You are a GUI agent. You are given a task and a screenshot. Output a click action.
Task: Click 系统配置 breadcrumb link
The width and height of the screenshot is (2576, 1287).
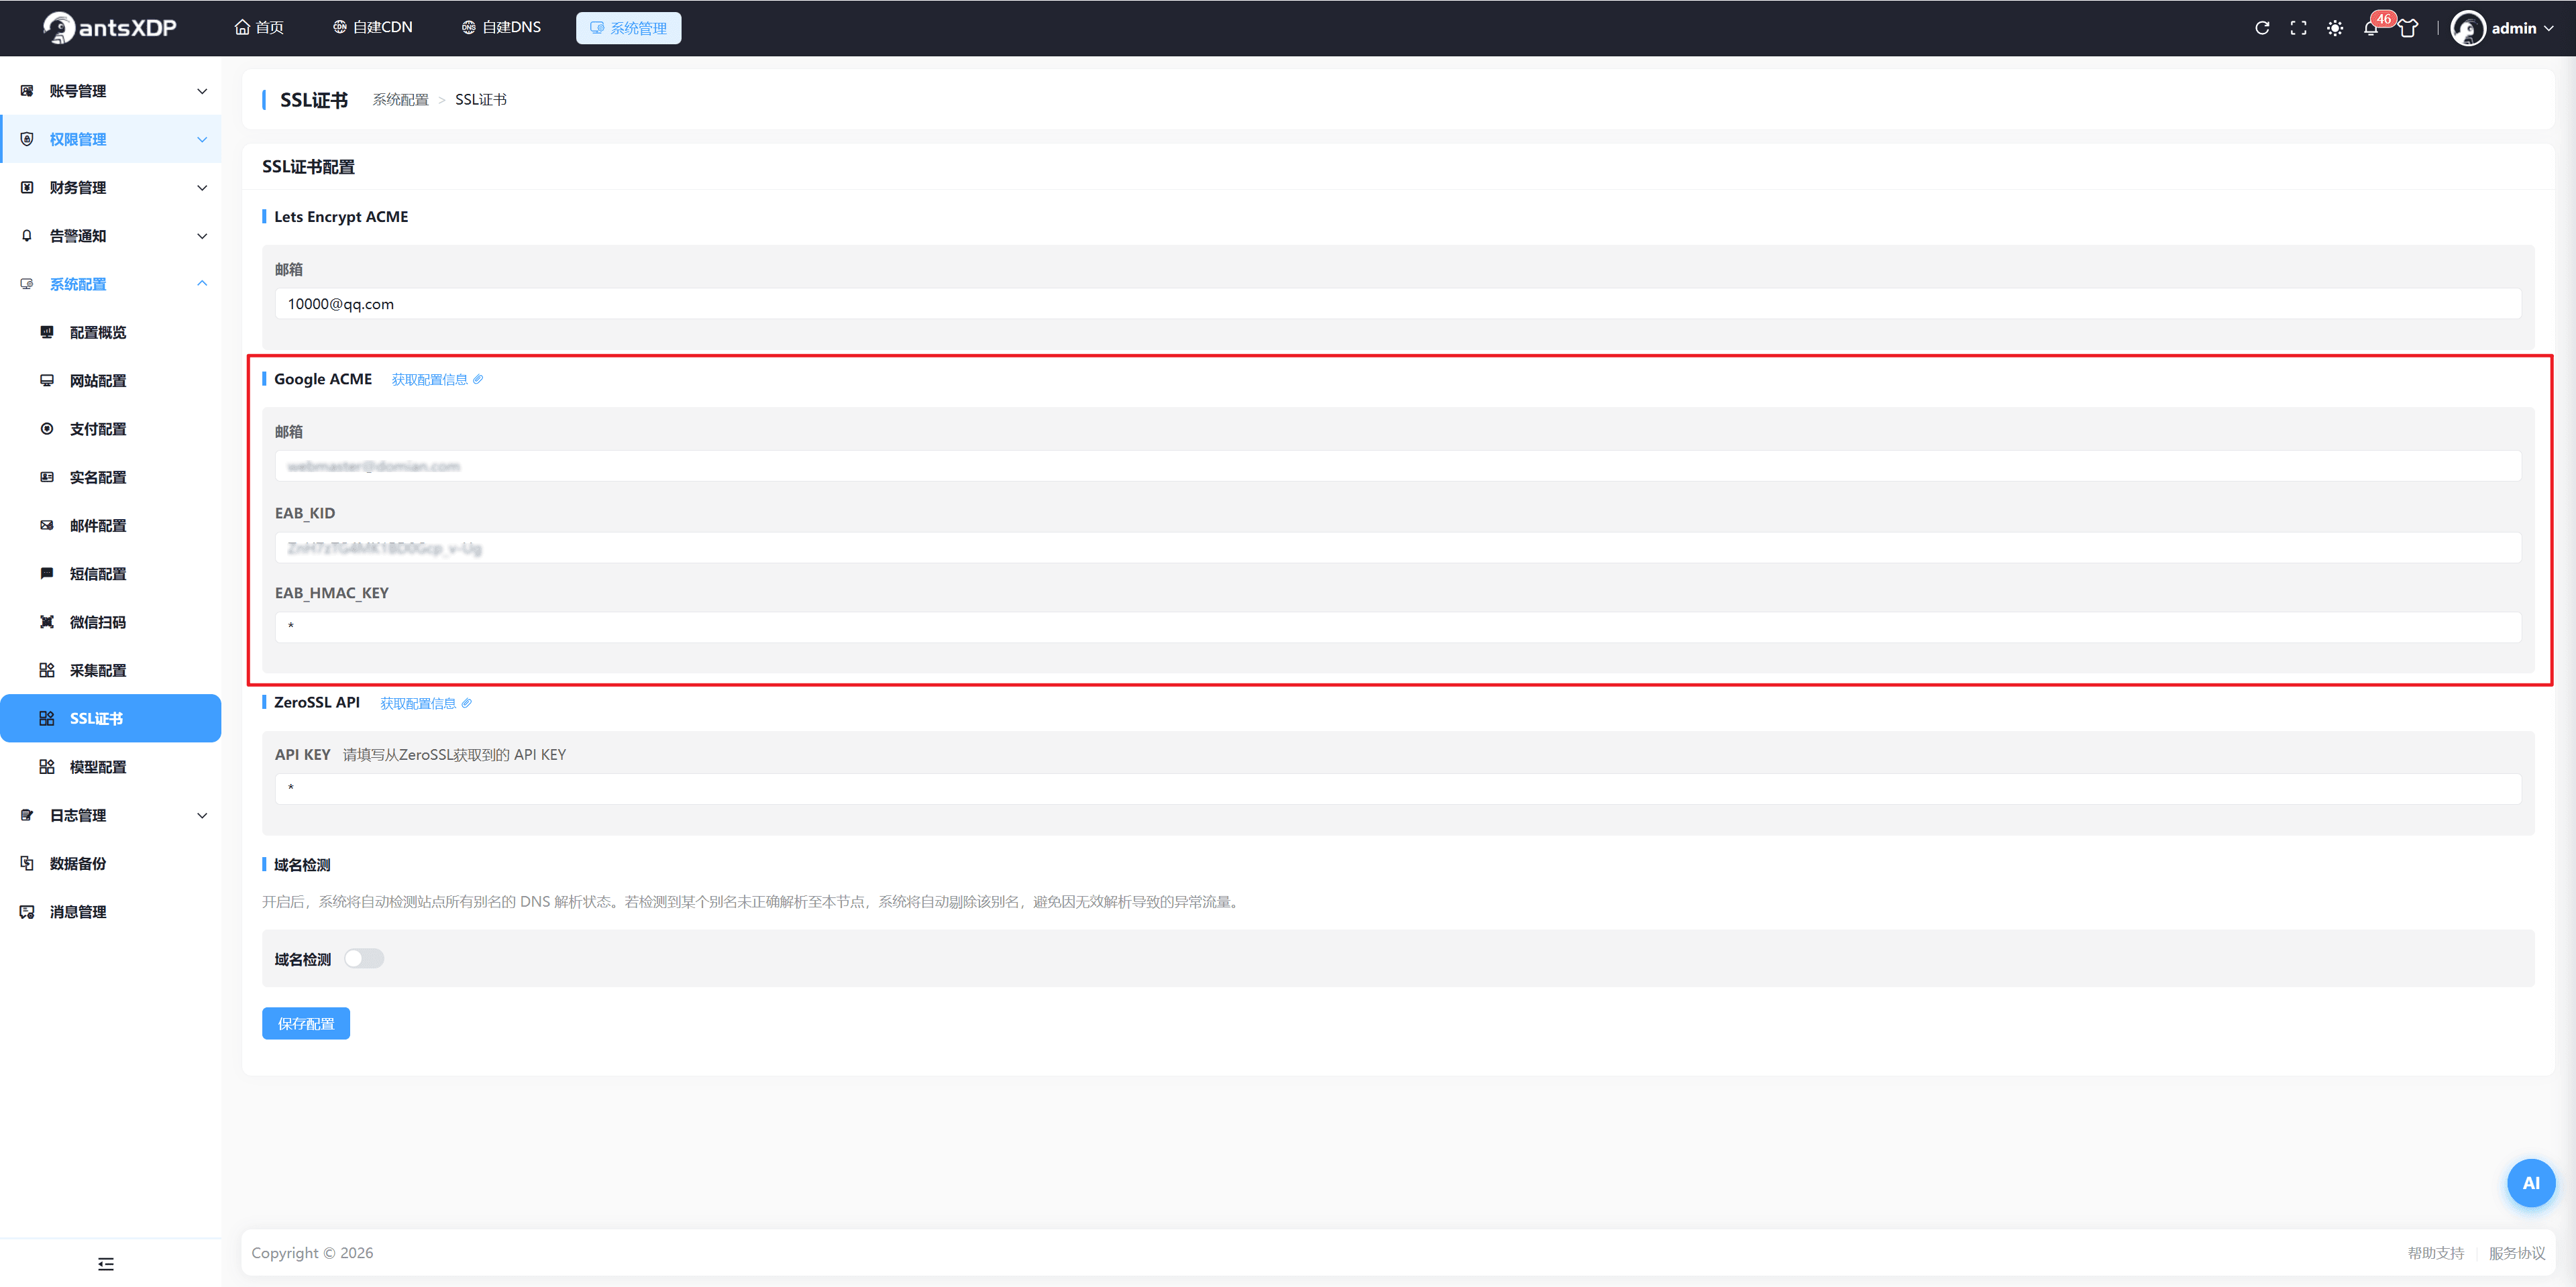400,99
